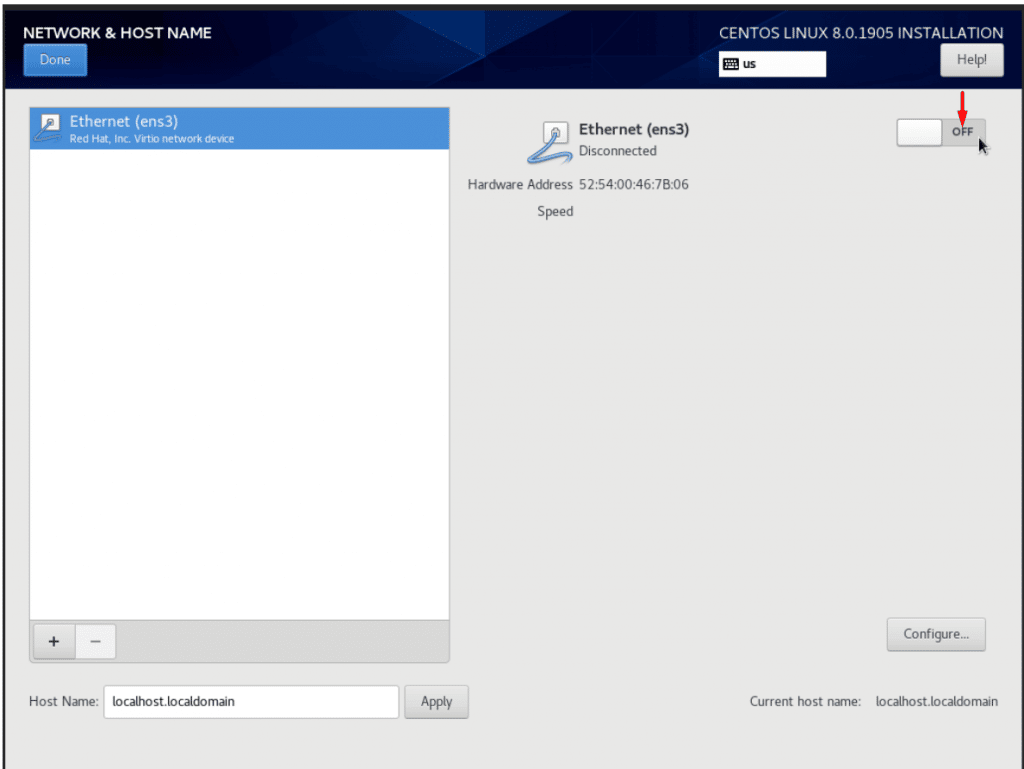Open the Help! documentation
Image resolution: width=1024 pixels, height=769 pixels.
(x=971, y=60)
